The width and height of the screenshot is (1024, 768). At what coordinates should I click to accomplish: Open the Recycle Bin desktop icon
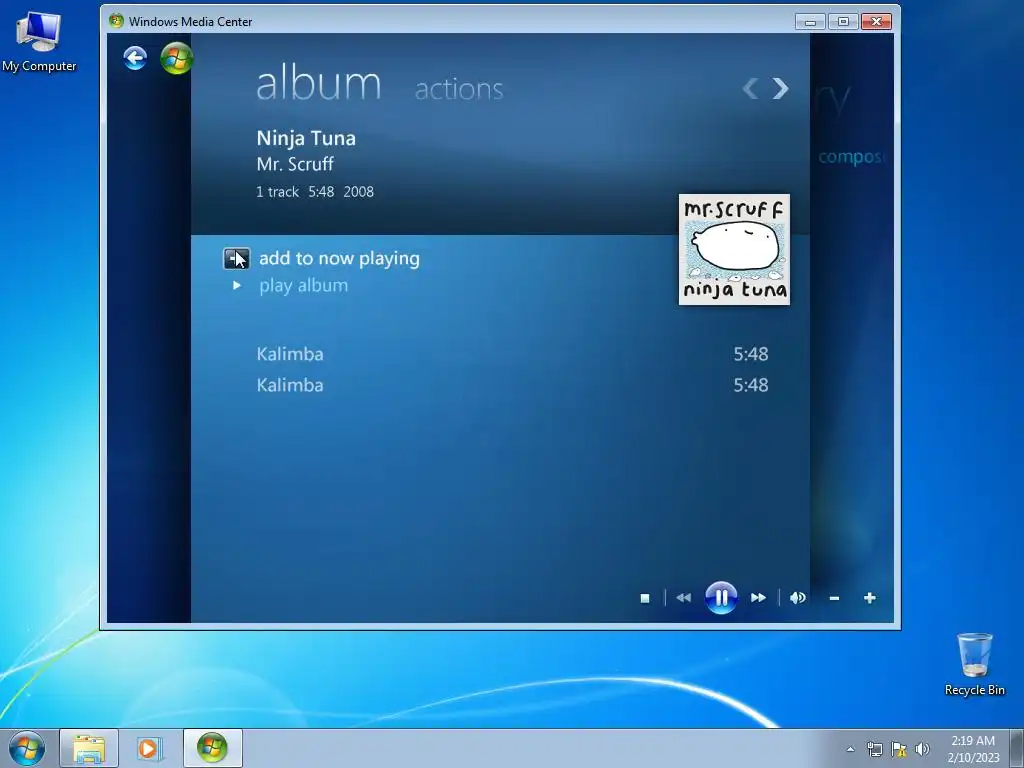974,664
